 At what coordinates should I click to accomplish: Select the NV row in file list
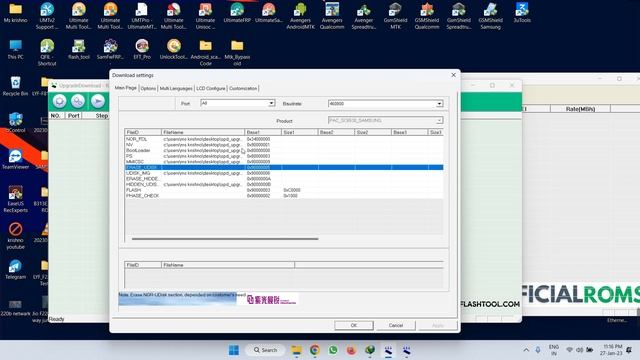[x=284, y=145]
